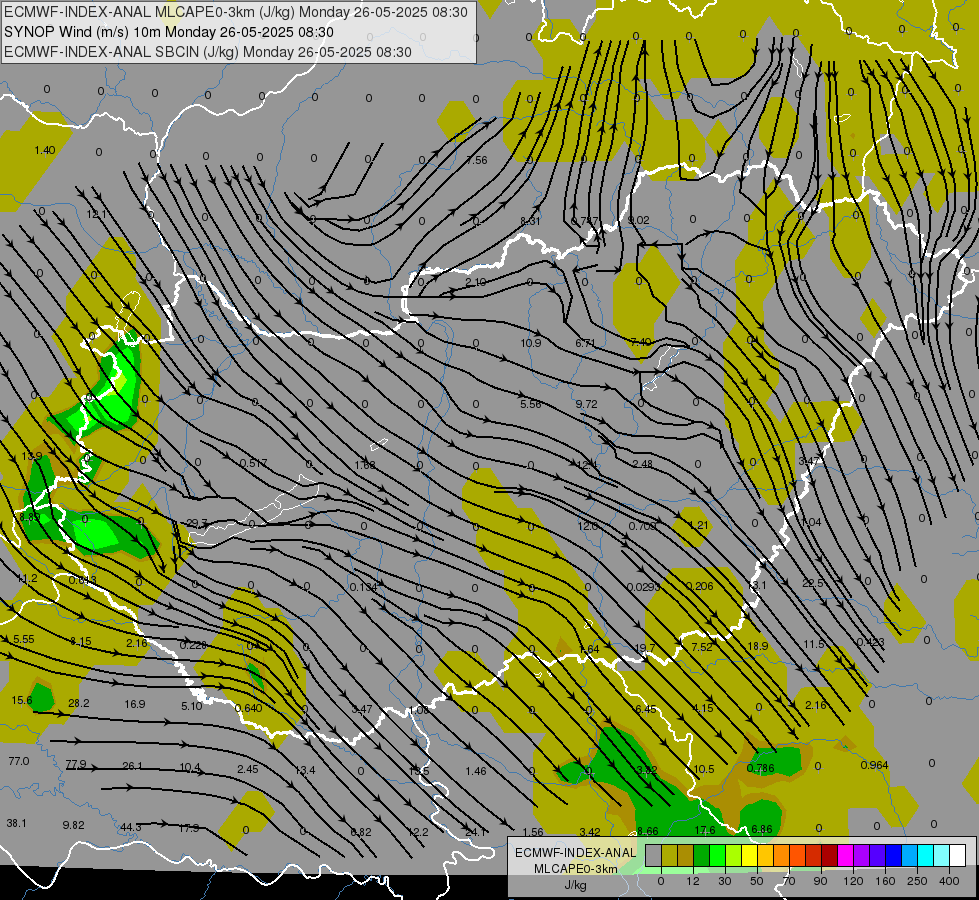
Task: Click the map value 6.71
Action: (585, 343)
